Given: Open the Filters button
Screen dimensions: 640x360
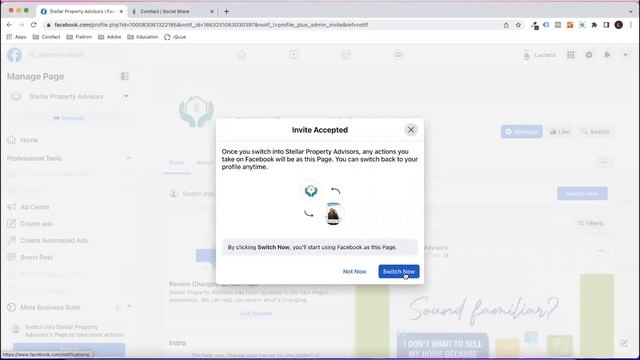Looking at the screenshot, I should click(x=590, y=223).
